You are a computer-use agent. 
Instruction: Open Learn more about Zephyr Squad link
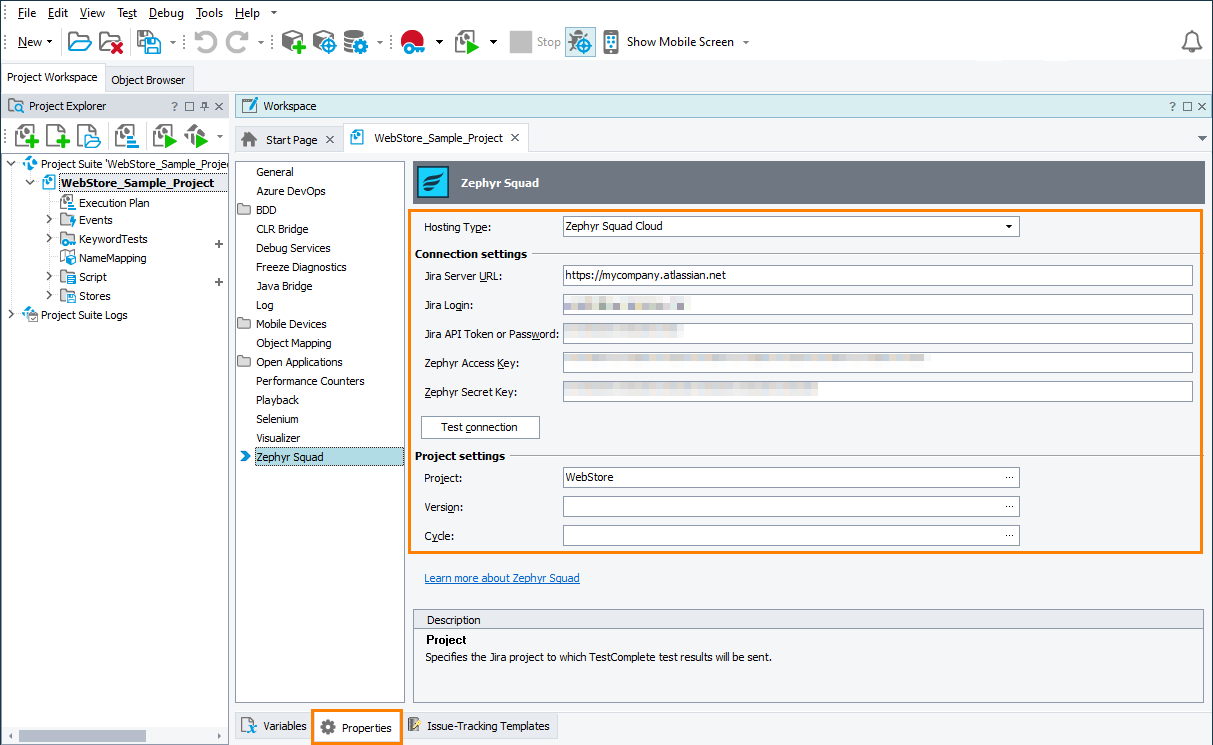point(501,578)
